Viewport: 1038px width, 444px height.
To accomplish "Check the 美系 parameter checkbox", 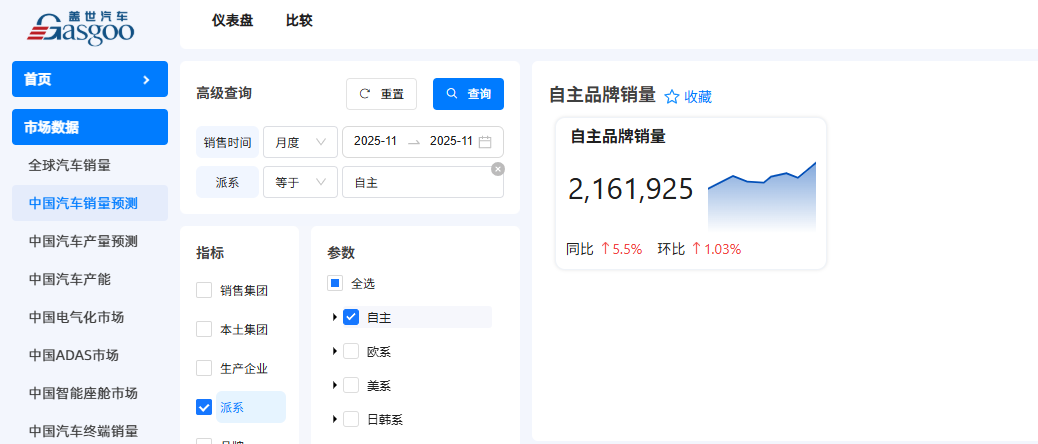I will tap(351, 385).
